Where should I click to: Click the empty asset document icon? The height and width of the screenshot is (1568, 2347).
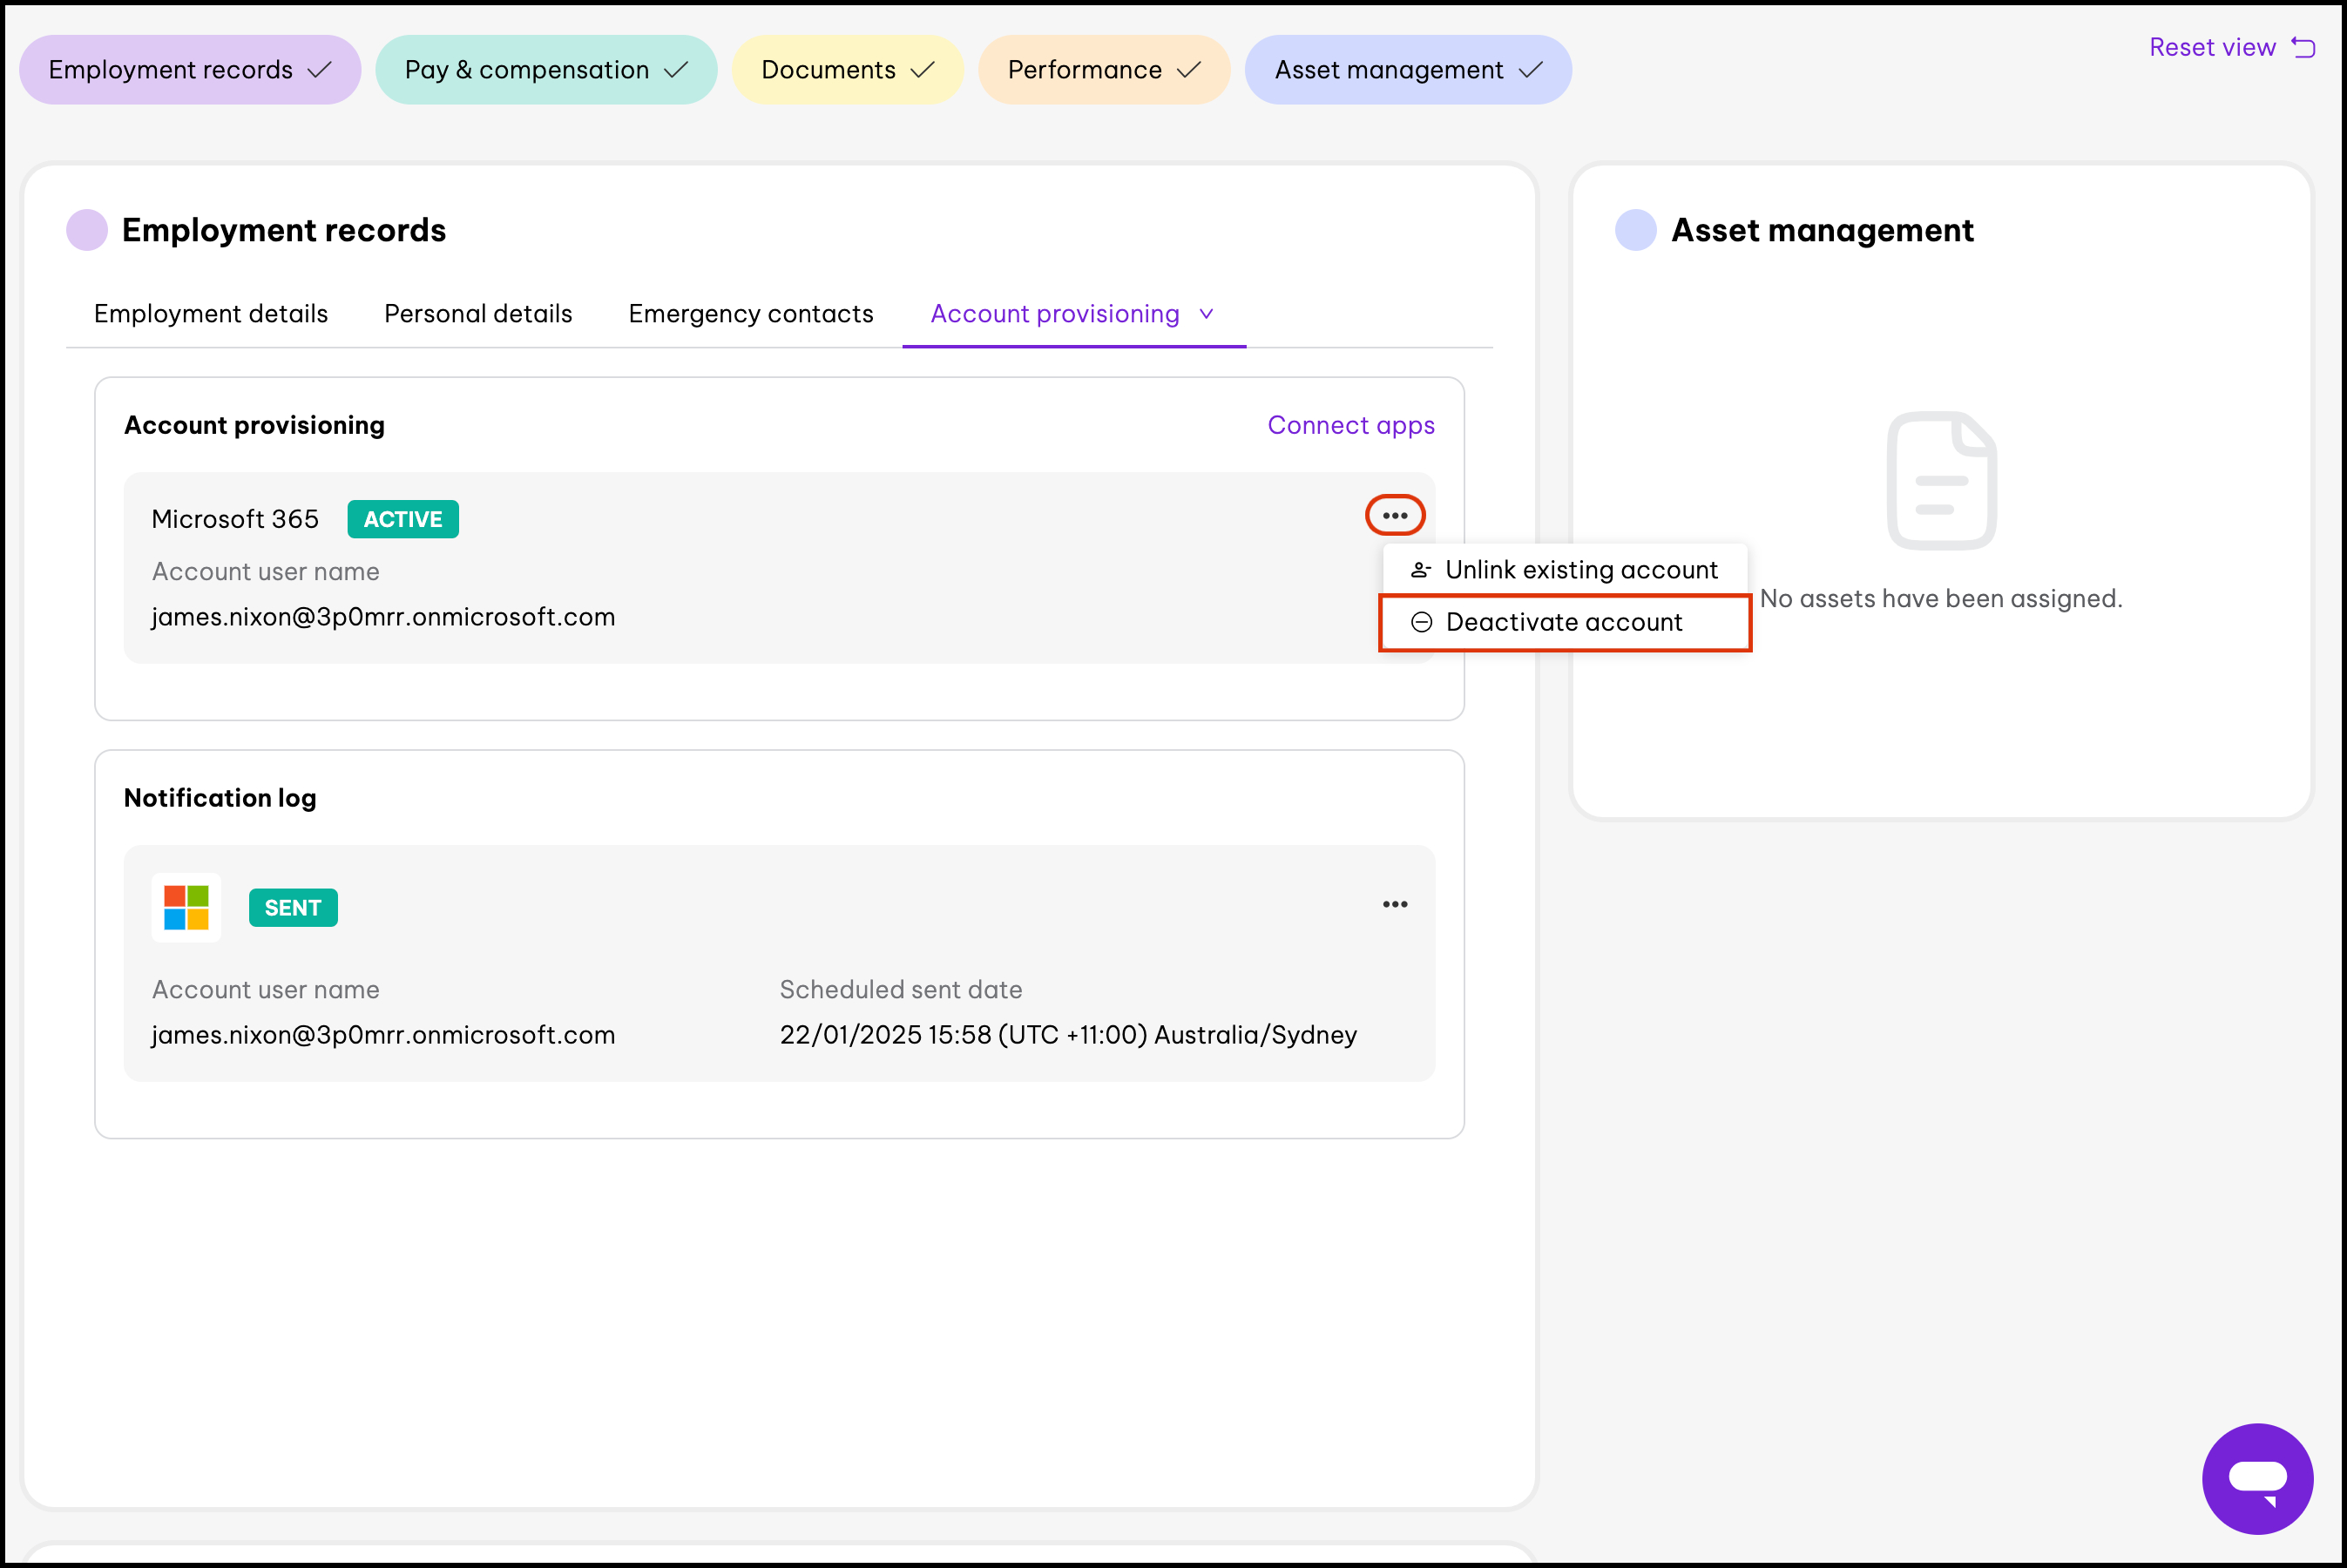(1940, 480)
